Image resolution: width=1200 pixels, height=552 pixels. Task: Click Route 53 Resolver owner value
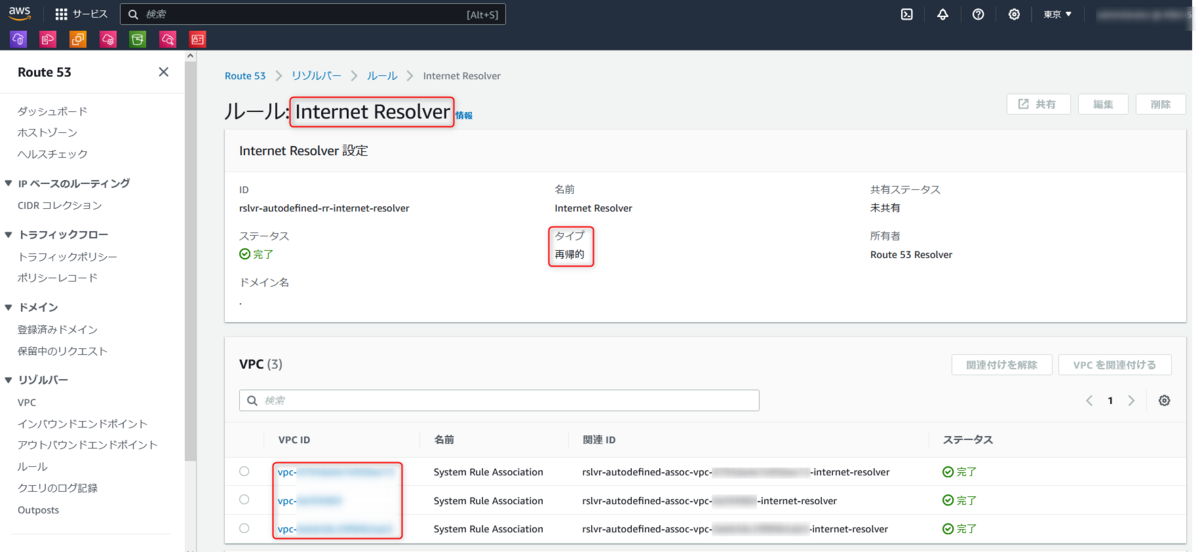point(911,254)
